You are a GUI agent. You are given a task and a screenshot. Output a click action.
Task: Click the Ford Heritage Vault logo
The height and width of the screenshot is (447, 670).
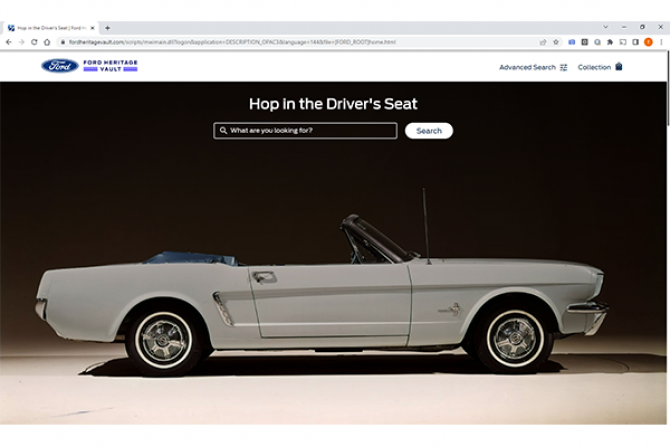point(89,66)
